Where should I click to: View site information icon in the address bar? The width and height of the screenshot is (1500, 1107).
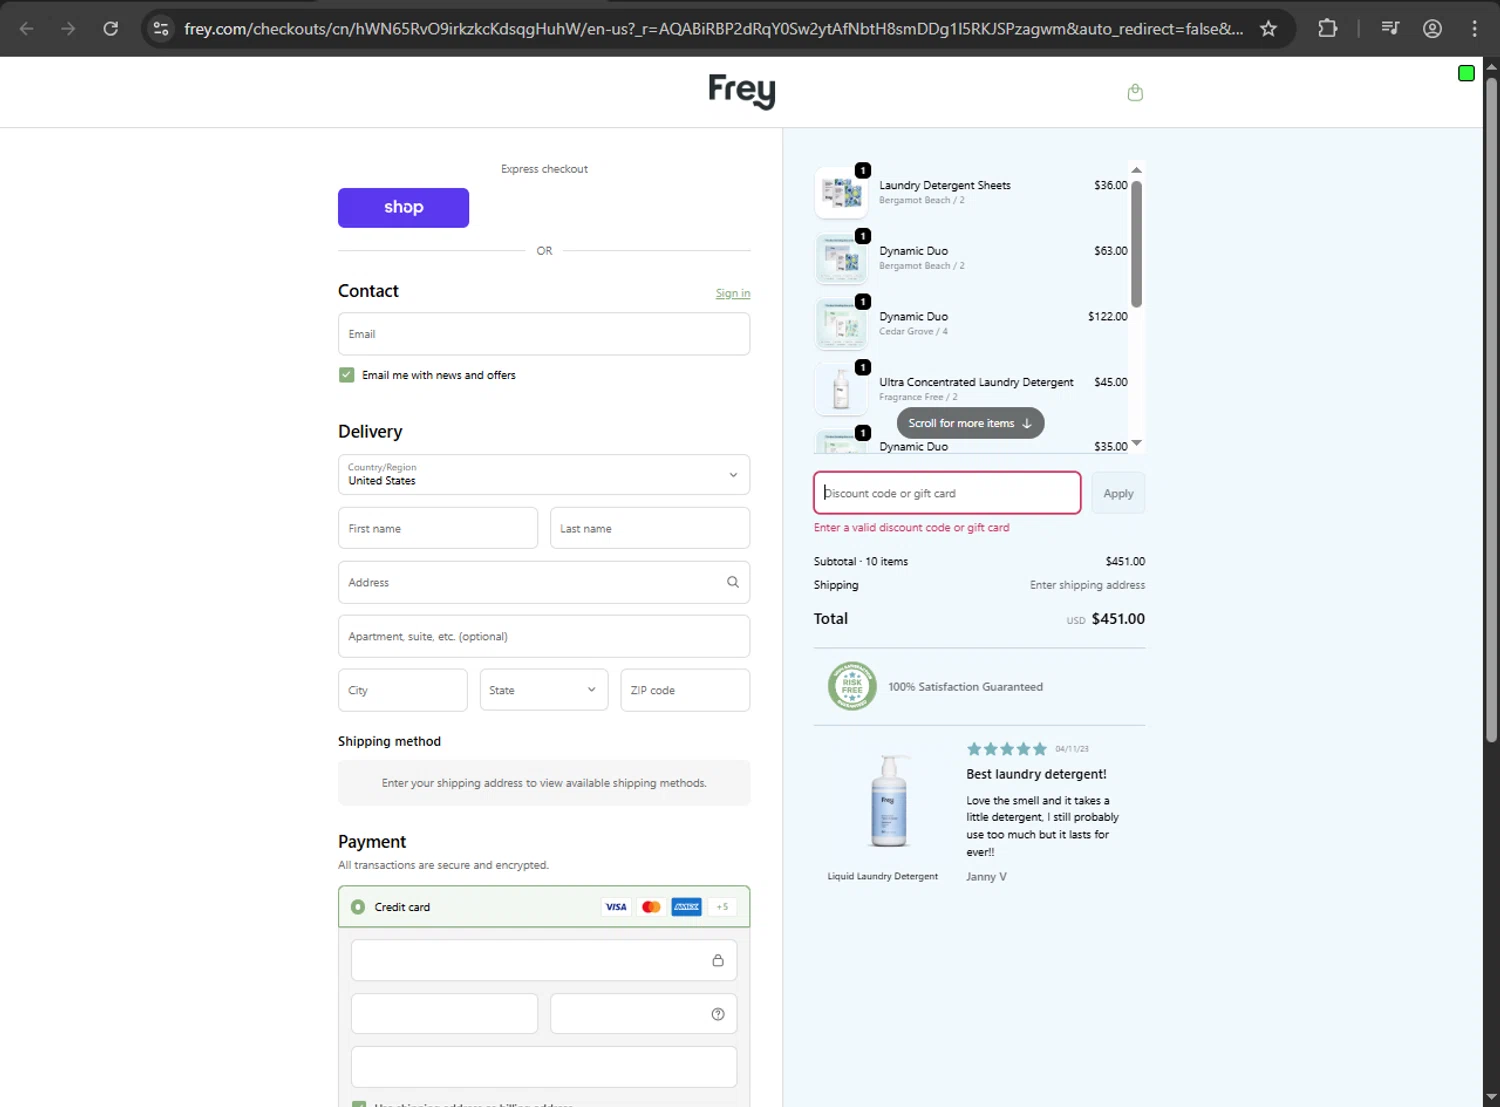click(161, 29)
